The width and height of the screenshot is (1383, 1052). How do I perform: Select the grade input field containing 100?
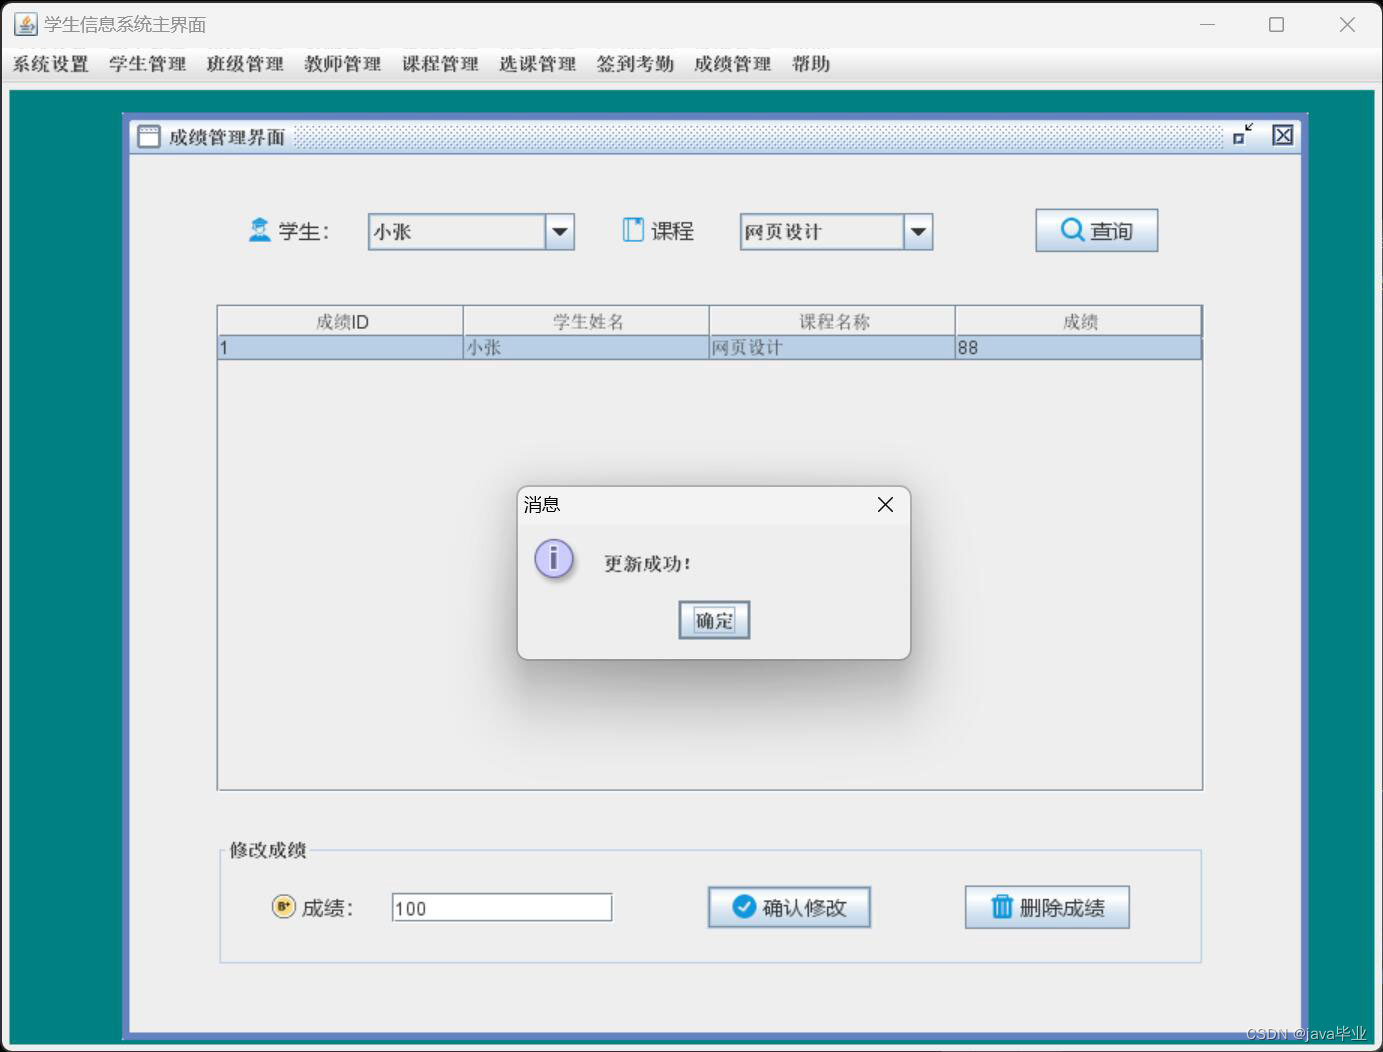(500, 907)
